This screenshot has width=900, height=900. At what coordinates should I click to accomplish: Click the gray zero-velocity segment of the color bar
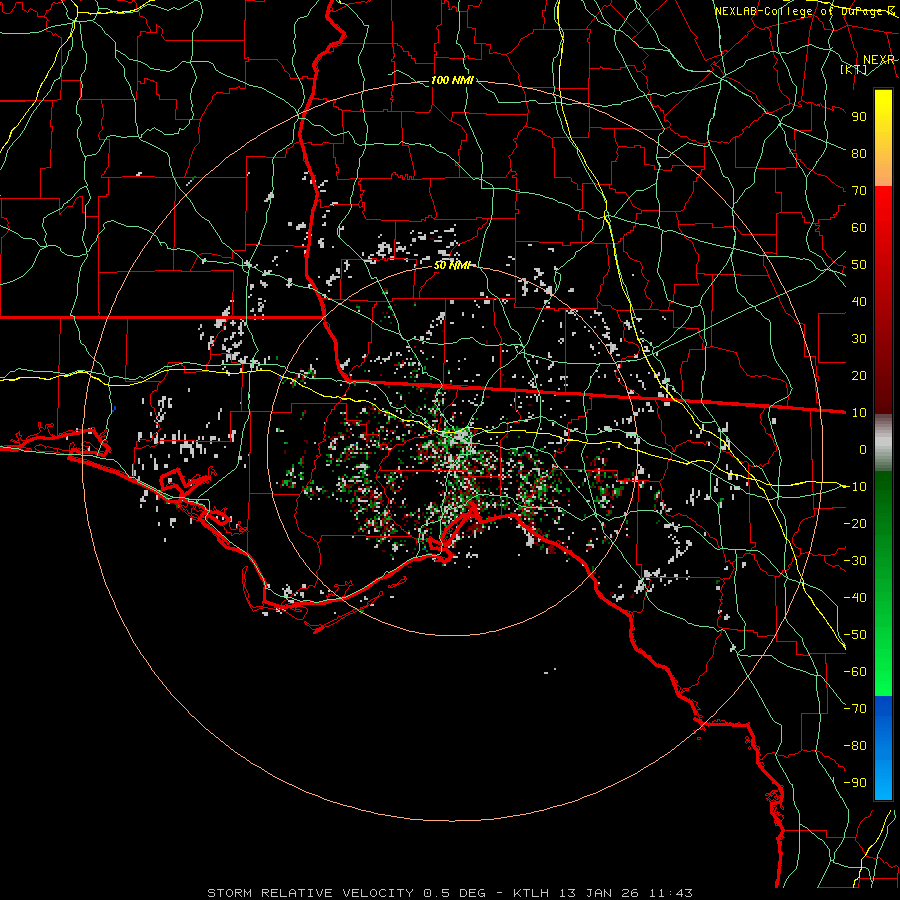coord(883,445)
